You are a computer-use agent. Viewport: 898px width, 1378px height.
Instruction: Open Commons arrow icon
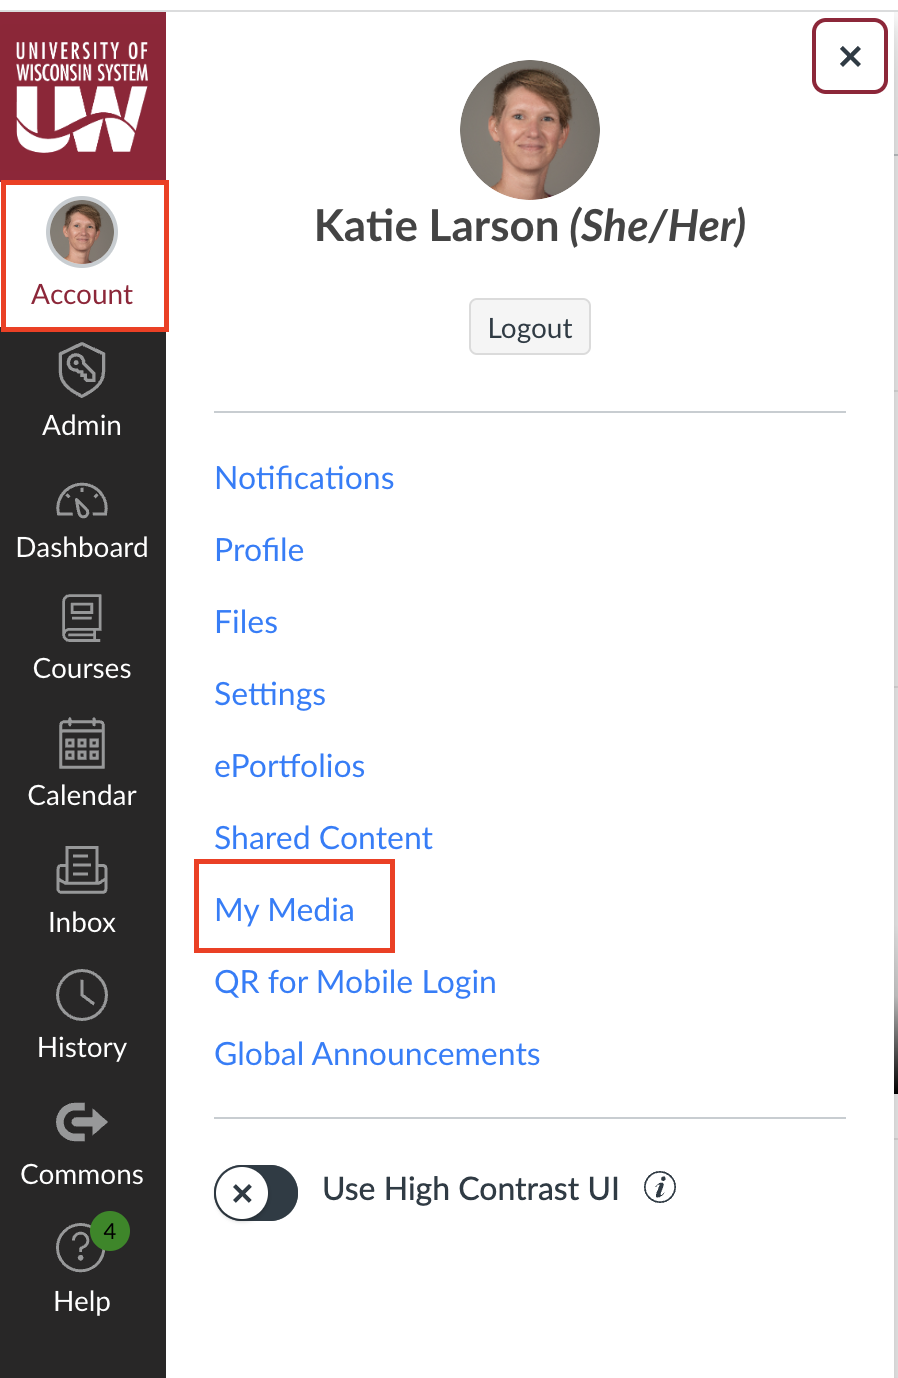tap(82, 1122)
